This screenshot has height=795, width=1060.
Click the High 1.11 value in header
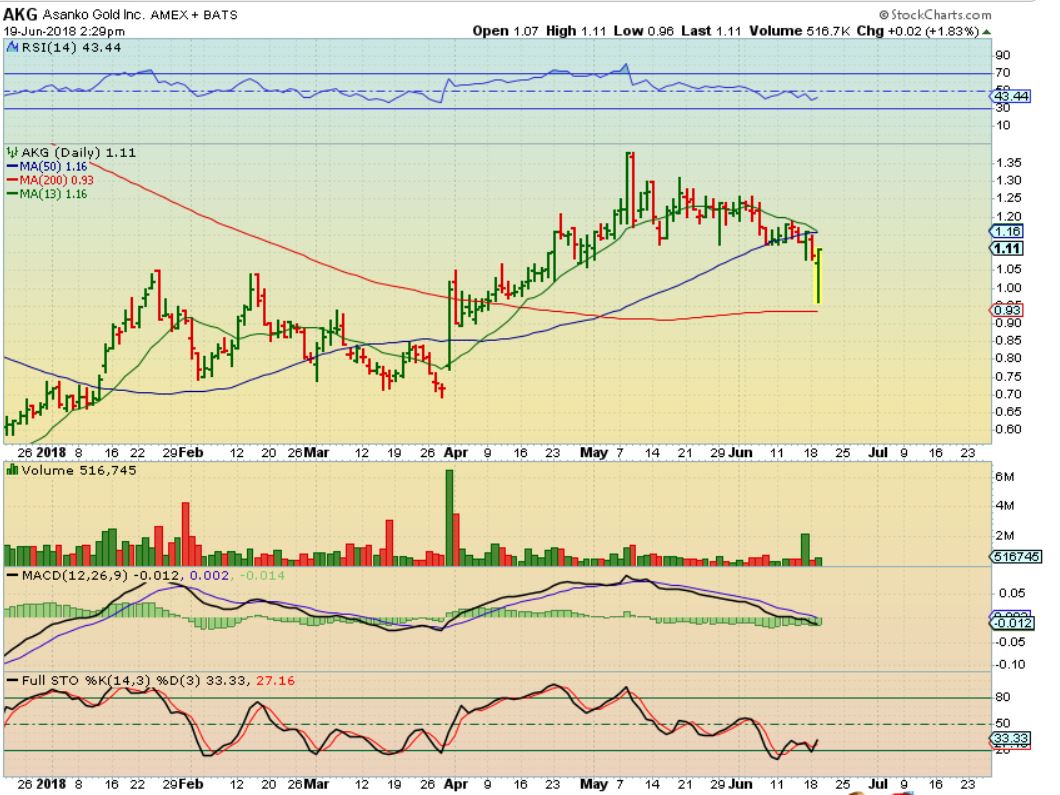click(576, 31)
